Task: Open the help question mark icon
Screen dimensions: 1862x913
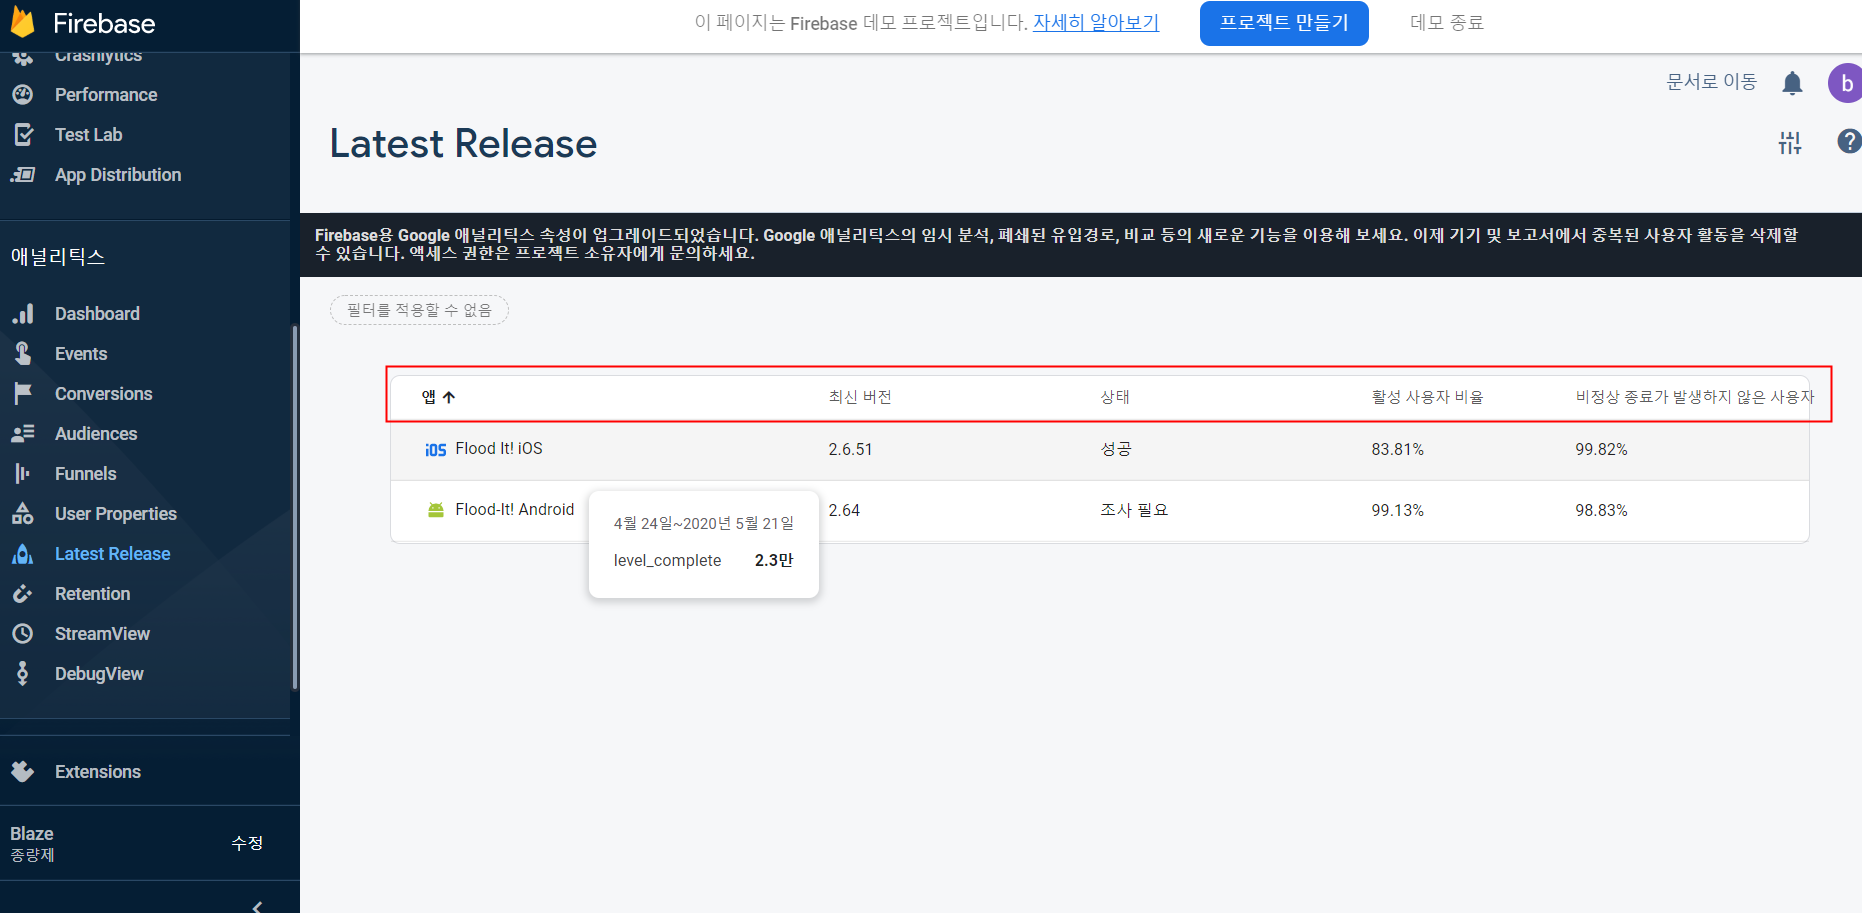Action: (x=1849, y=142)
